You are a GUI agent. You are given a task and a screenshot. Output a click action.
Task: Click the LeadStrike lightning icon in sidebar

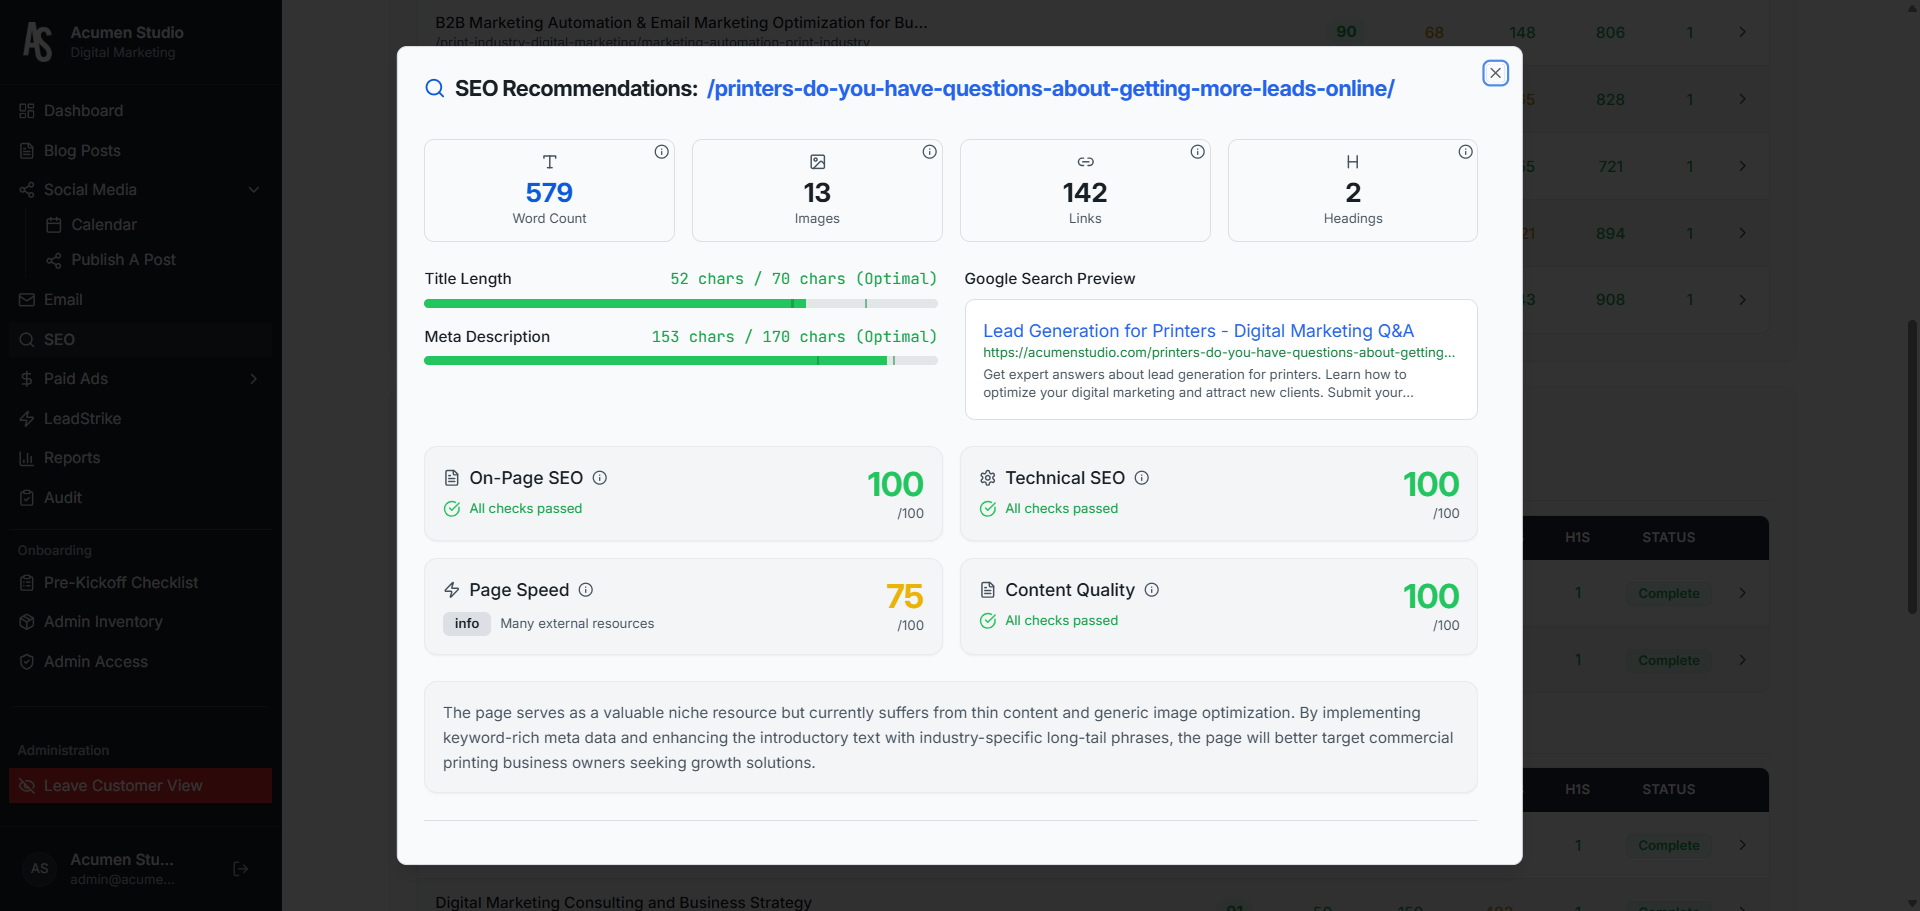pos(27,419)
